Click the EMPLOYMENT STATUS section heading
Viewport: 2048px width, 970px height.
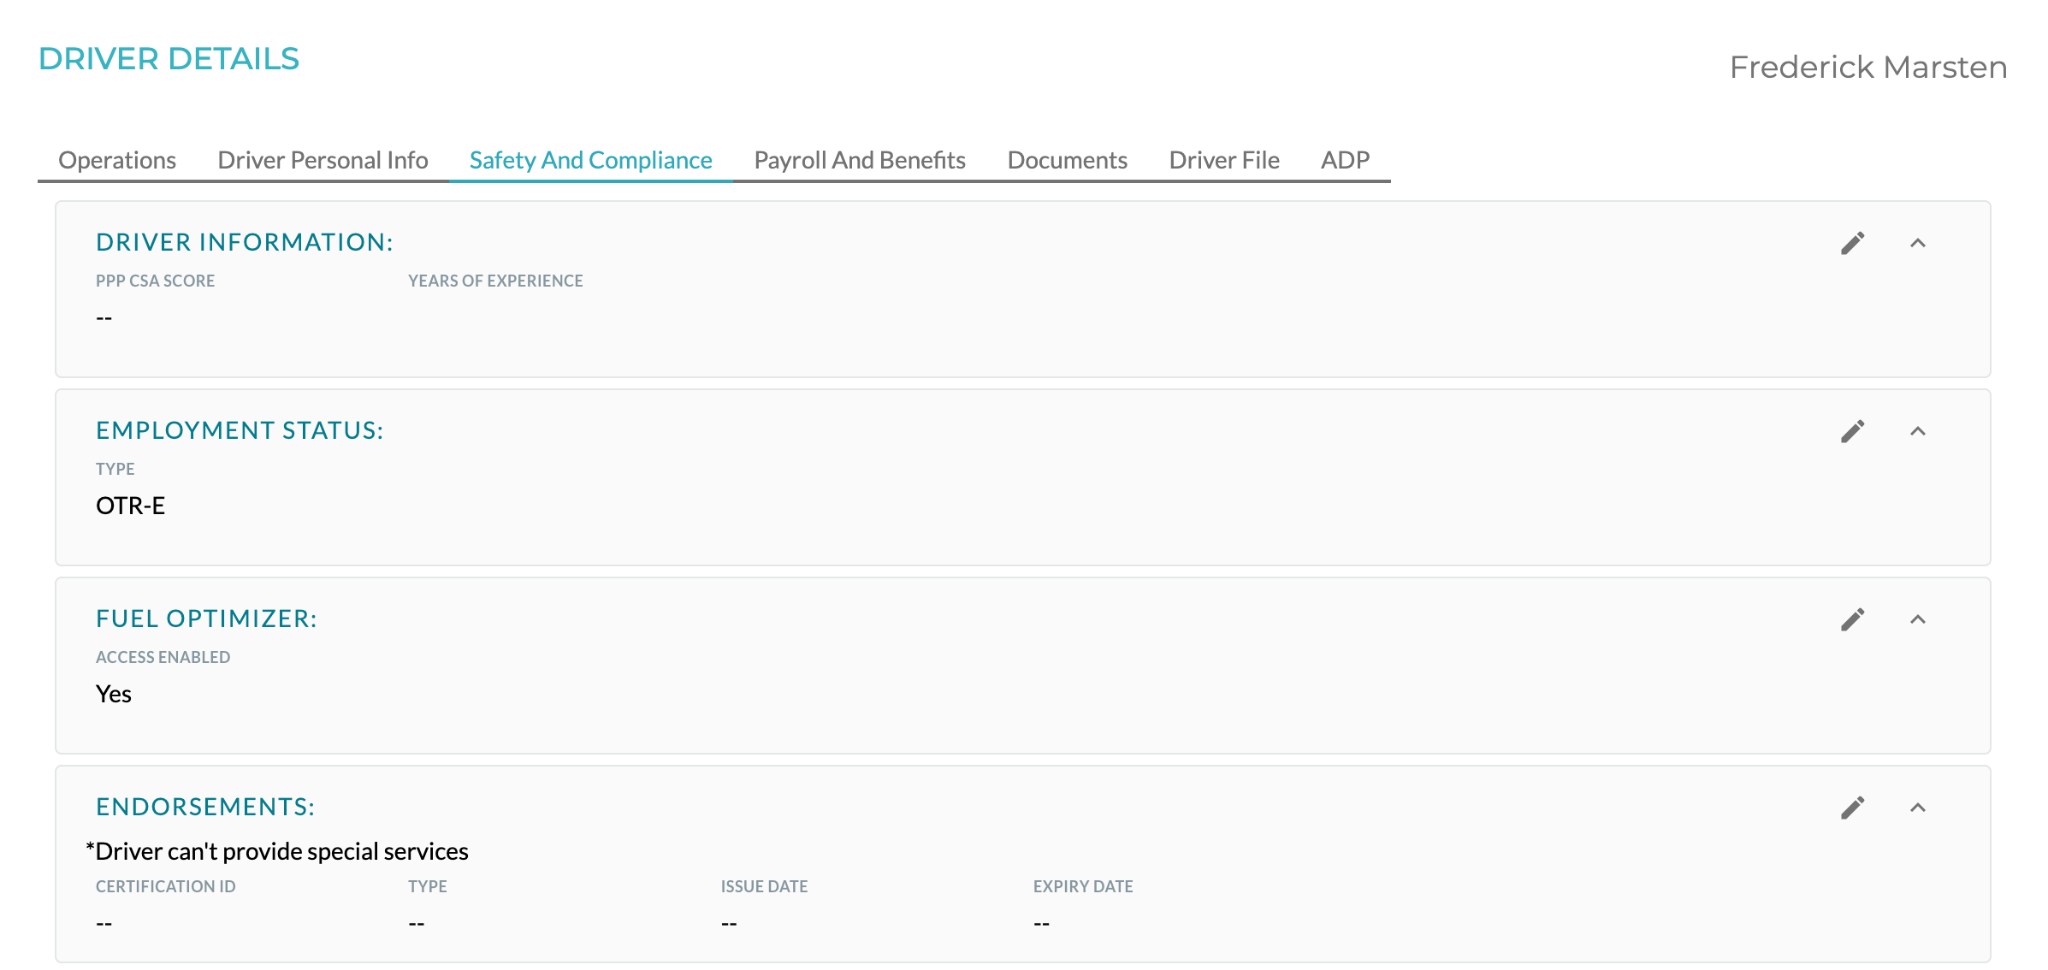pos(239,431)
